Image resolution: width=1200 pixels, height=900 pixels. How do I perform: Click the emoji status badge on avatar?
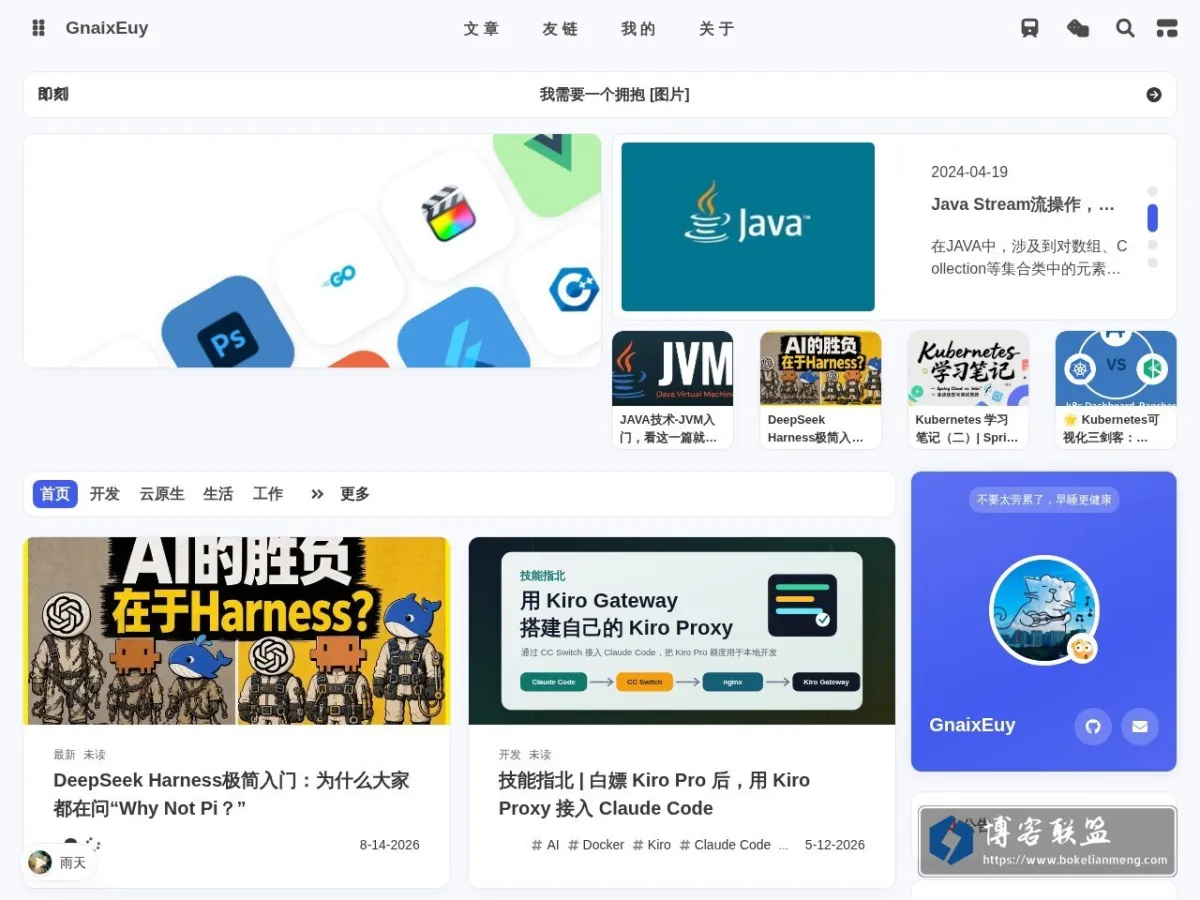[1082, 648]
